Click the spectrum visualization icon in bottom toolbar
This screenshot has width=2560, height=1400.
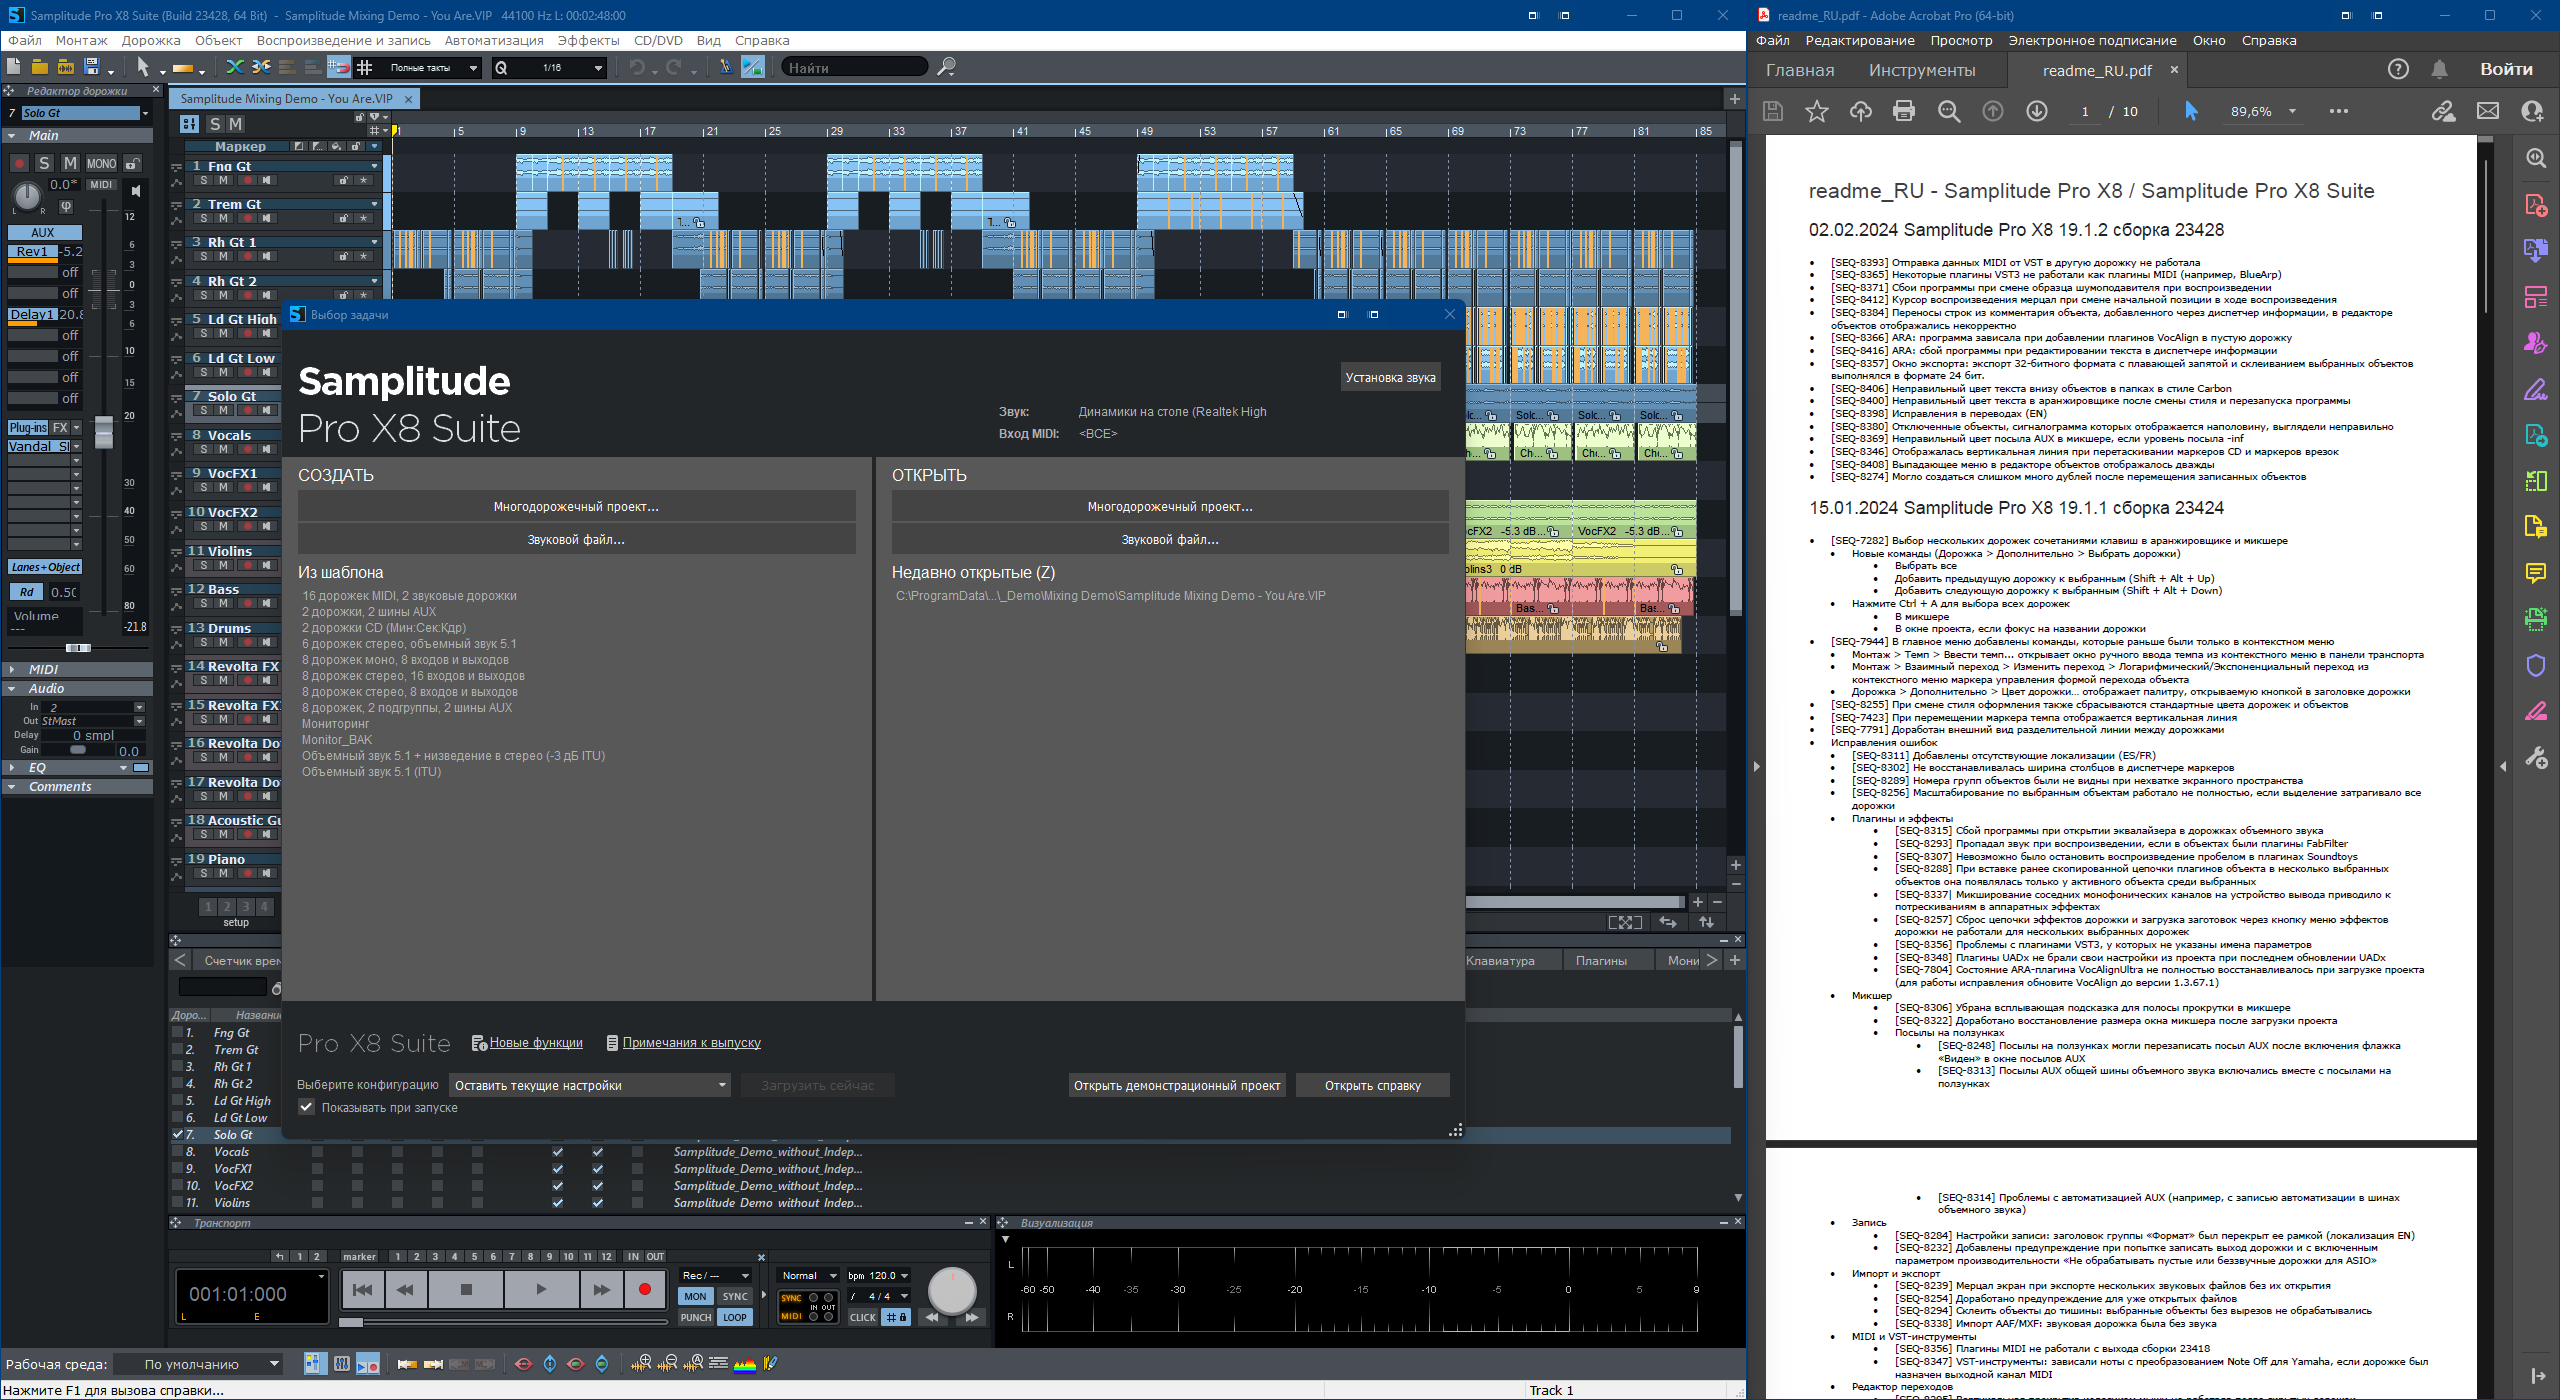pyautogui.click(x=745, y=1364)
